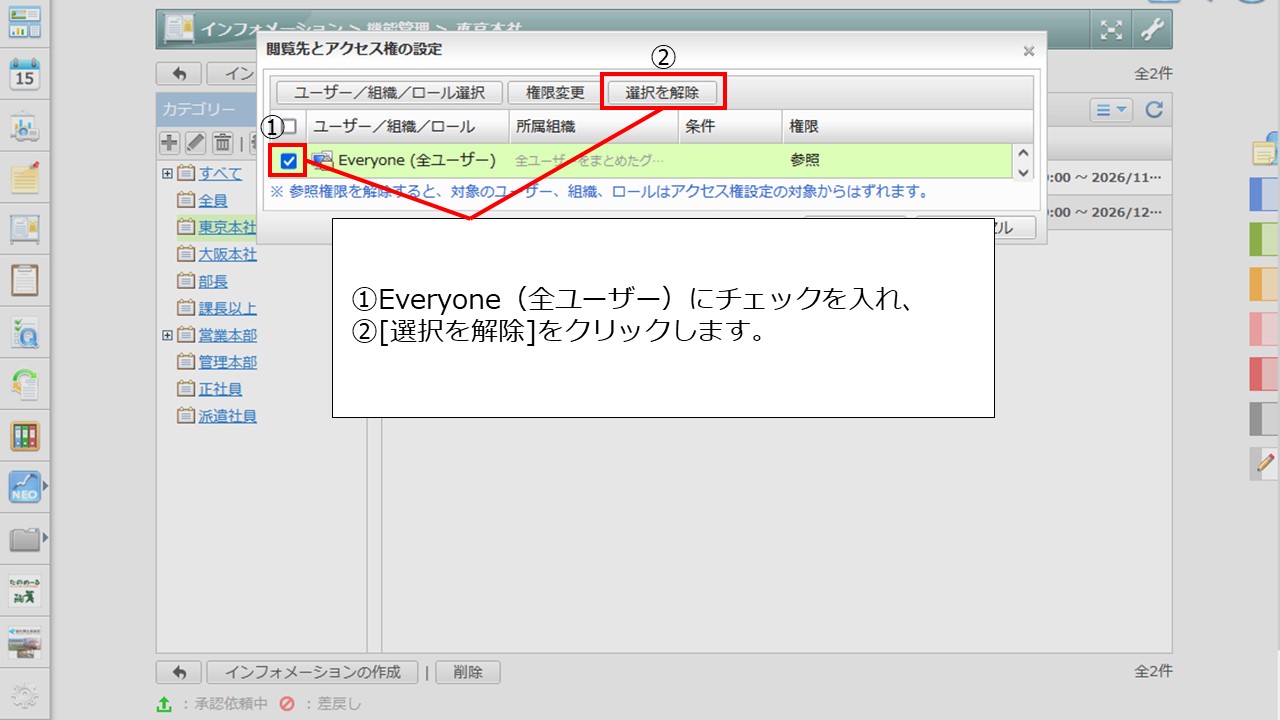Viewport: 1280px width, 720px height.
Task: Pick the blue color tab on right edge
Action: click(1265, 194)
